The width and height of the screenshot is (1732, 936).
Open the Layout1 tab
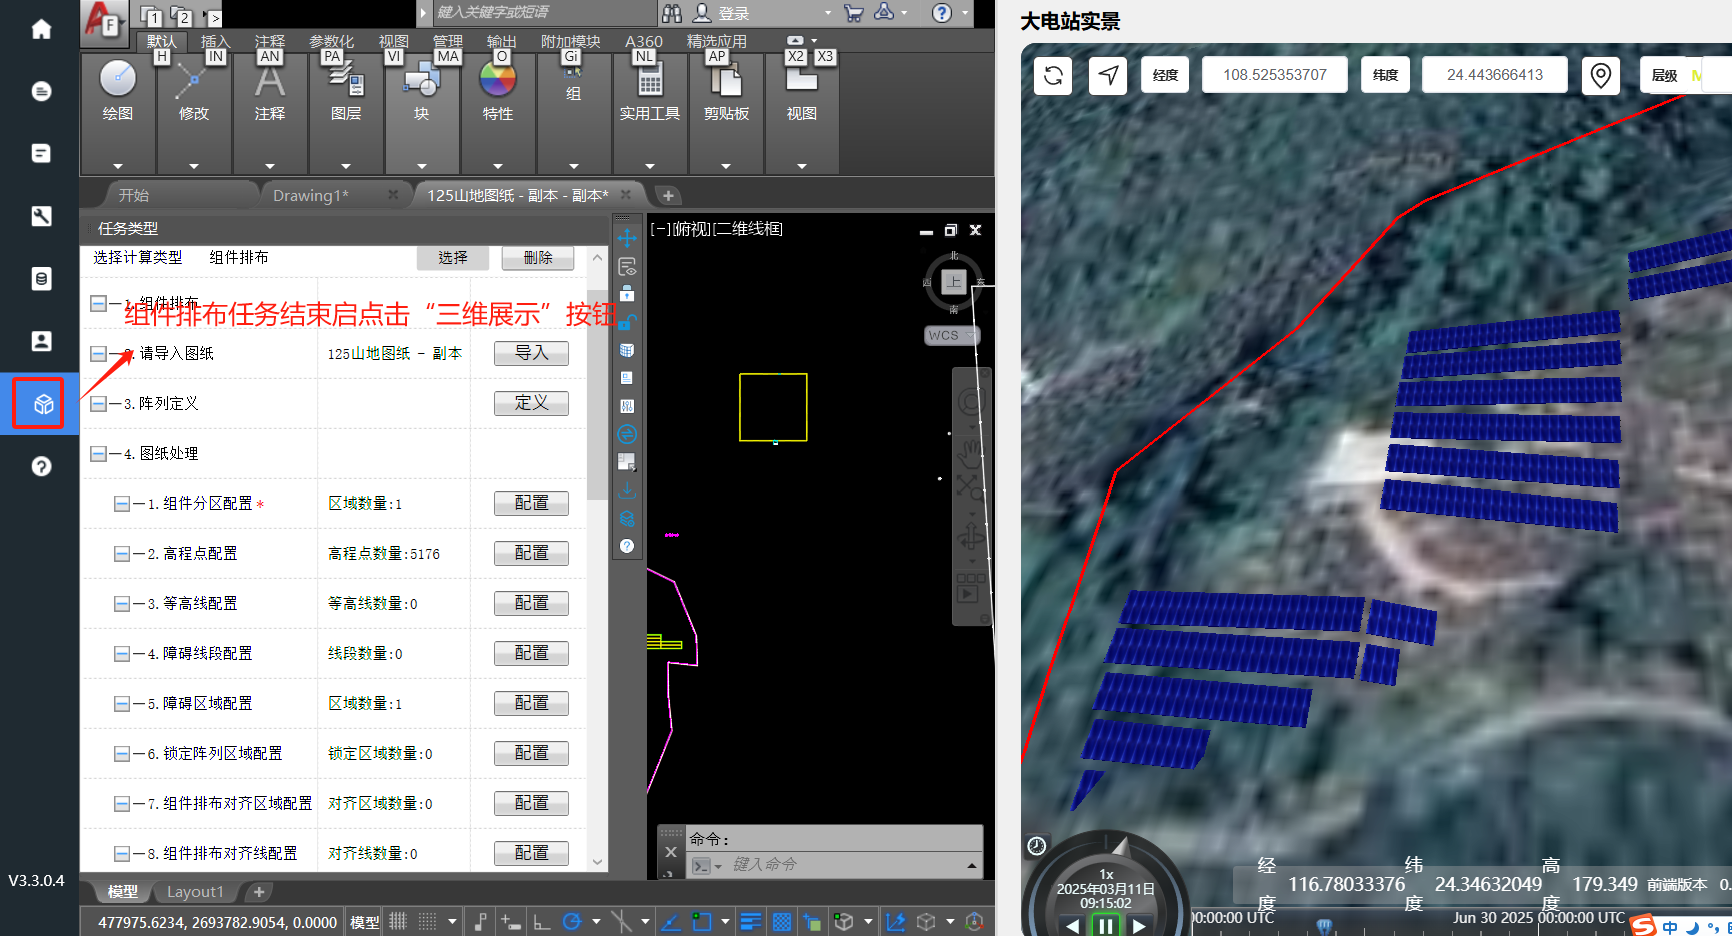[x=195, y=891]
